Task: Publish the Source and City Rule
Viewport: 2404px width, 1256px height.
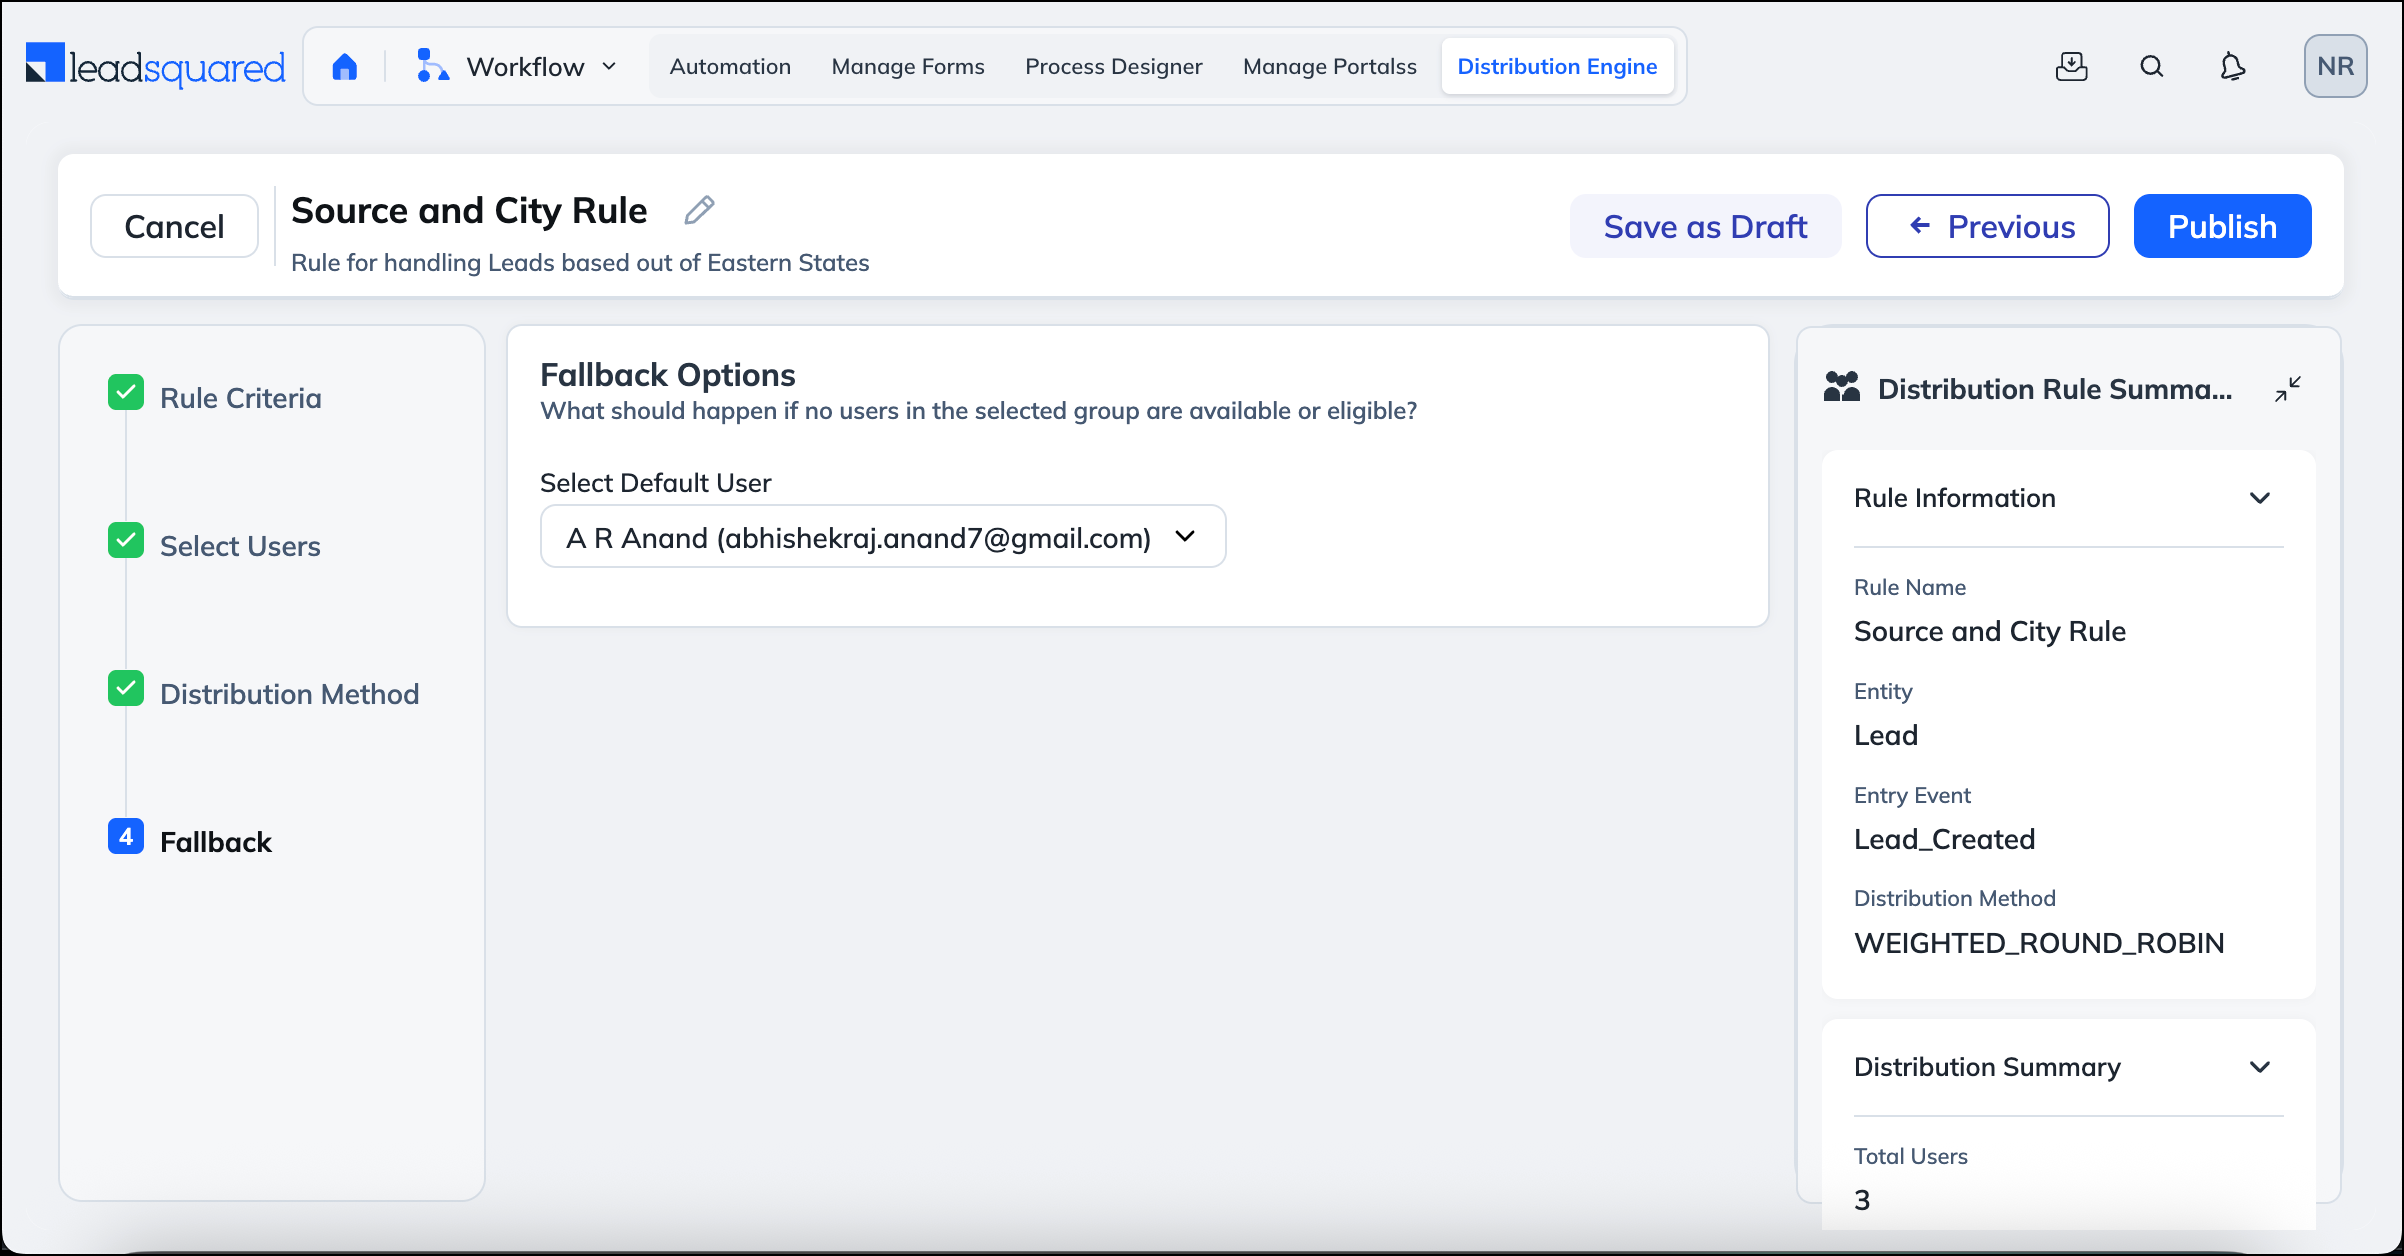Action: 2221,226
